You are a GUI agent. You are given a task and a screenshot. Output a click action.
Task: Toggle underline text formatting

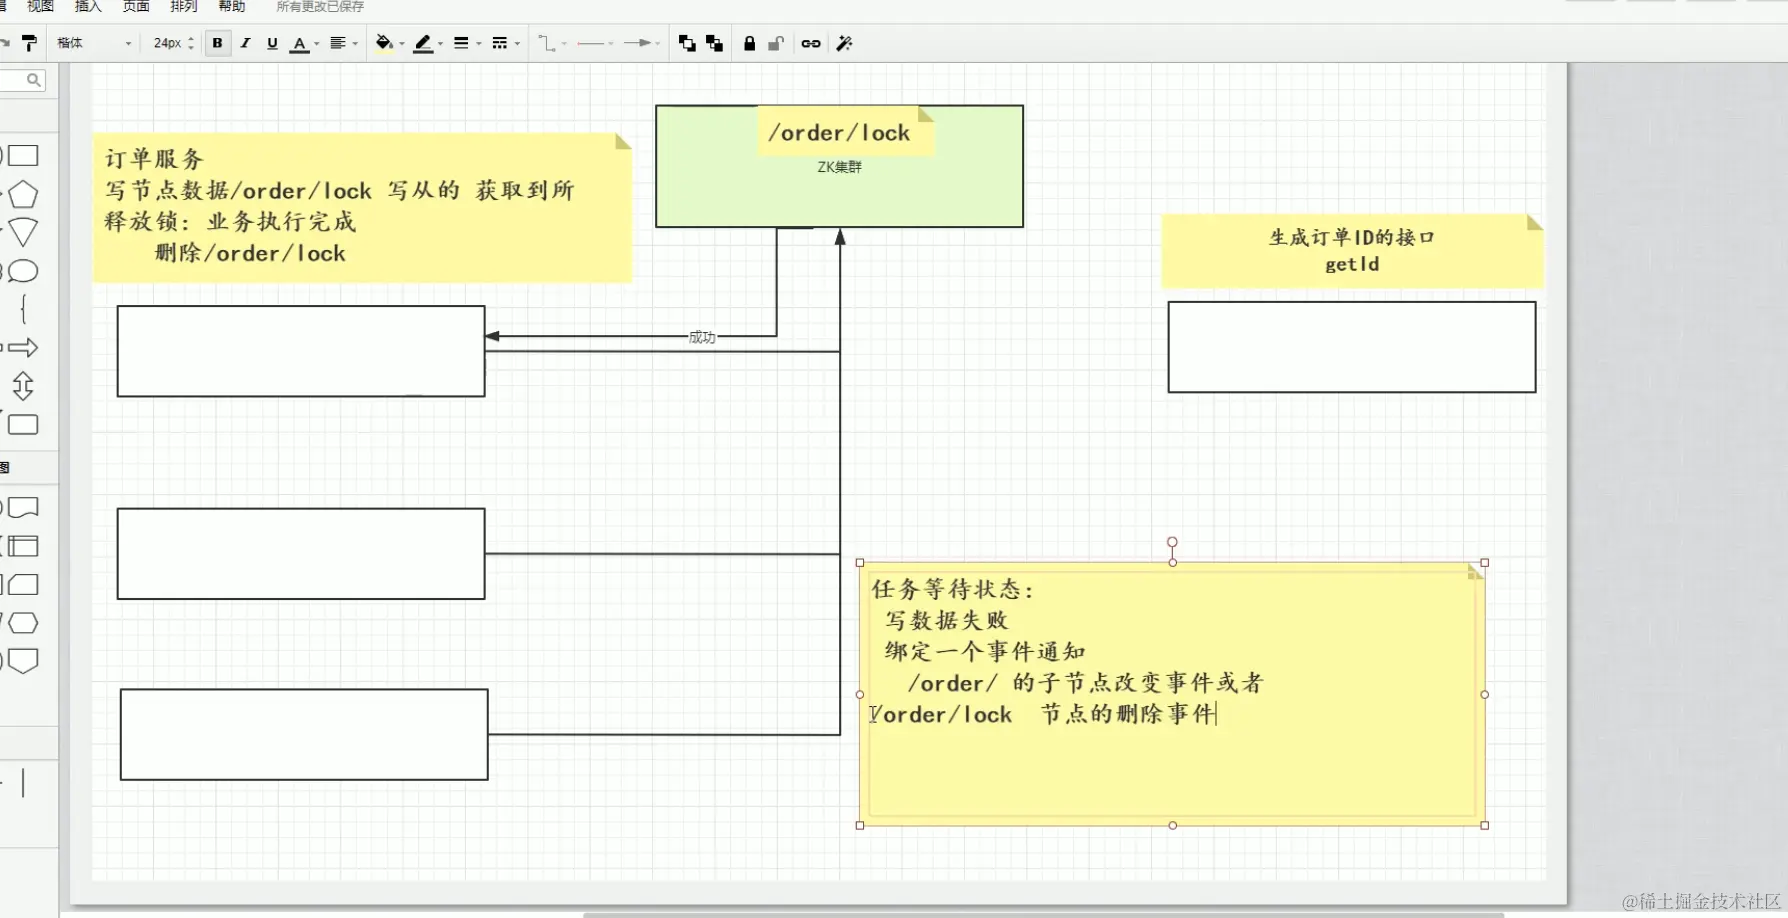point(272,43)
